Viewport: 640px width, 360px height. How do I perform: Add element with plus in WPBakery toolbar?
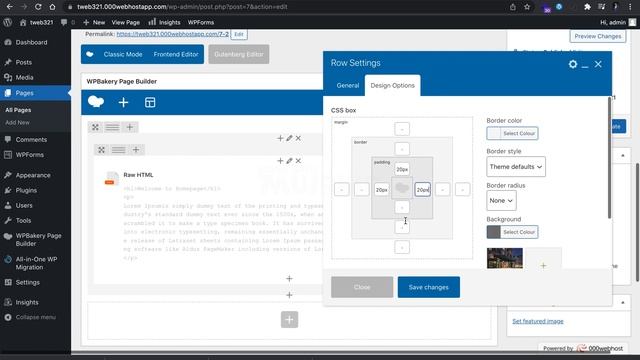click(123, 102)
